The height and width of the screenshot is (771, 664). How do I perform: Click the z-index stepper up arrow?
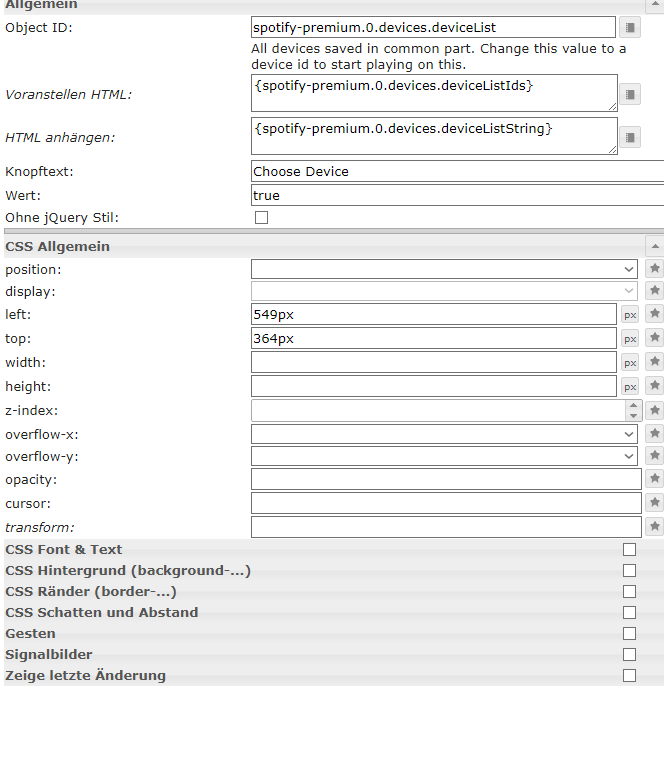(x=633, y=405)
